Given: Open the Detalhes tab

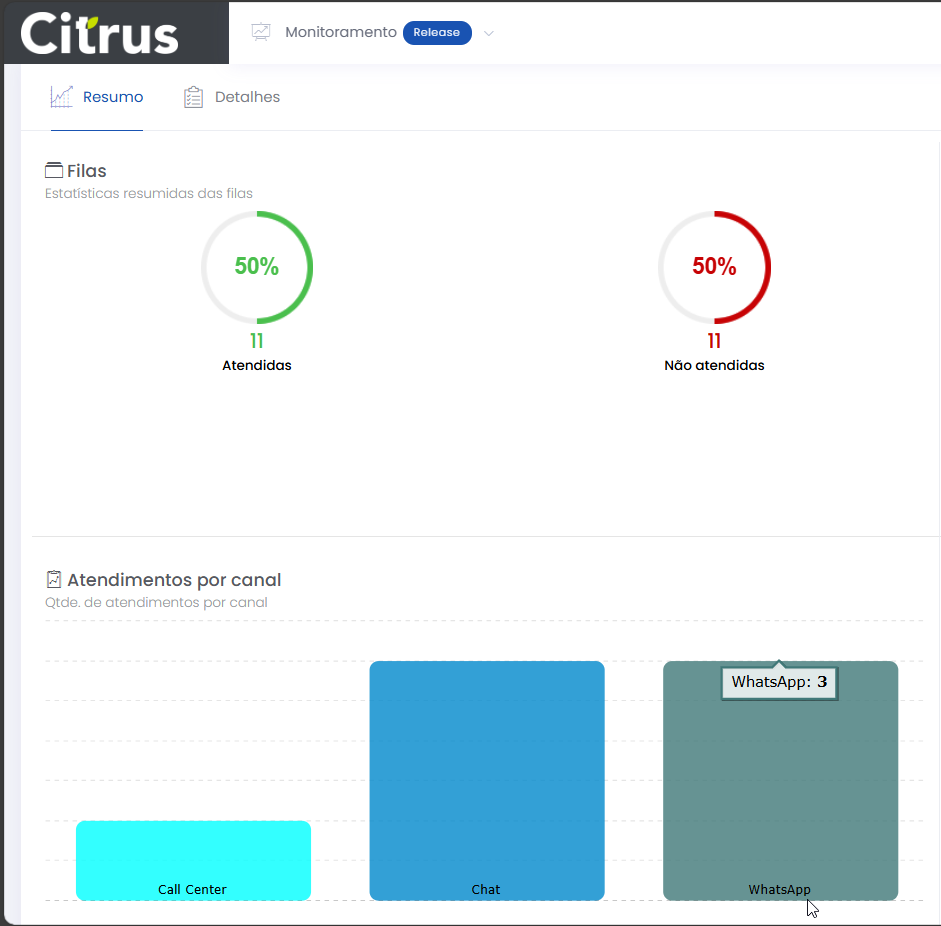Looking at the screenshot, I should coord(247,97).
